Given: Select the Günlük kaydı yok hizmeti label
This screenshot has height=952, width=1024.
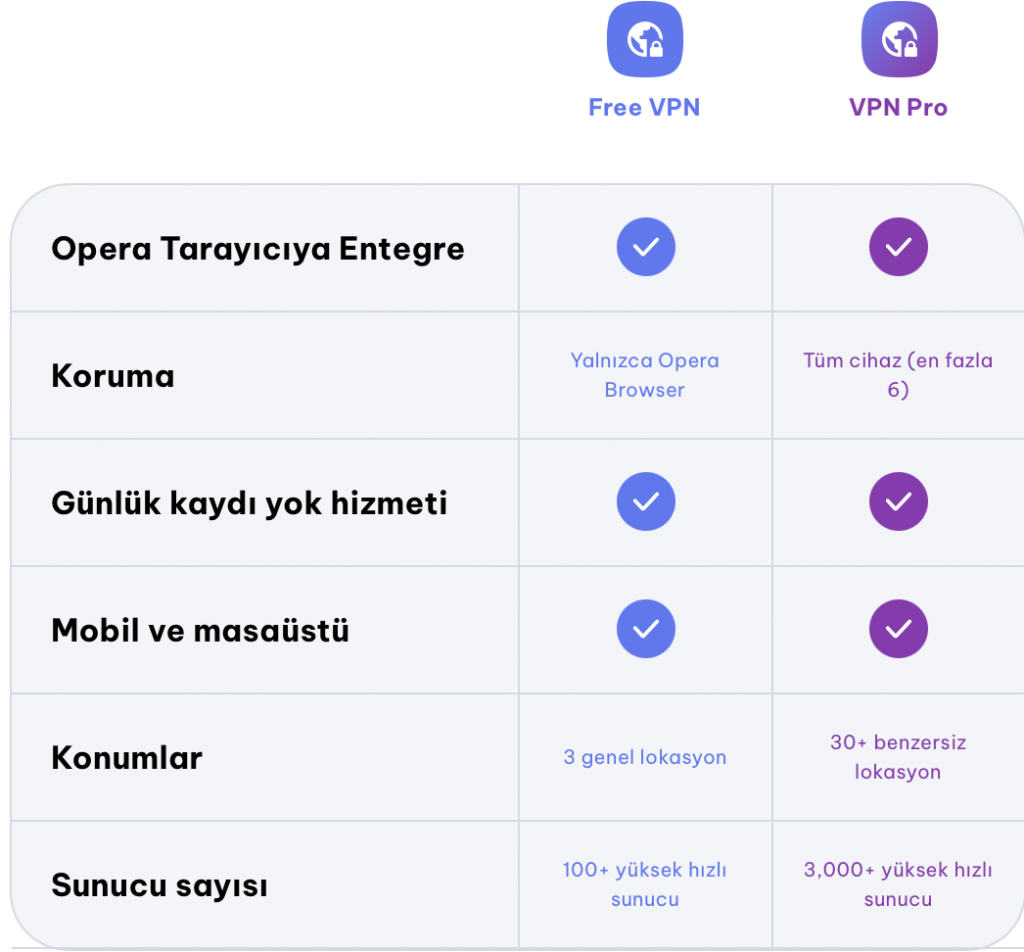Looking at the screenshot, I should point(249,503).
